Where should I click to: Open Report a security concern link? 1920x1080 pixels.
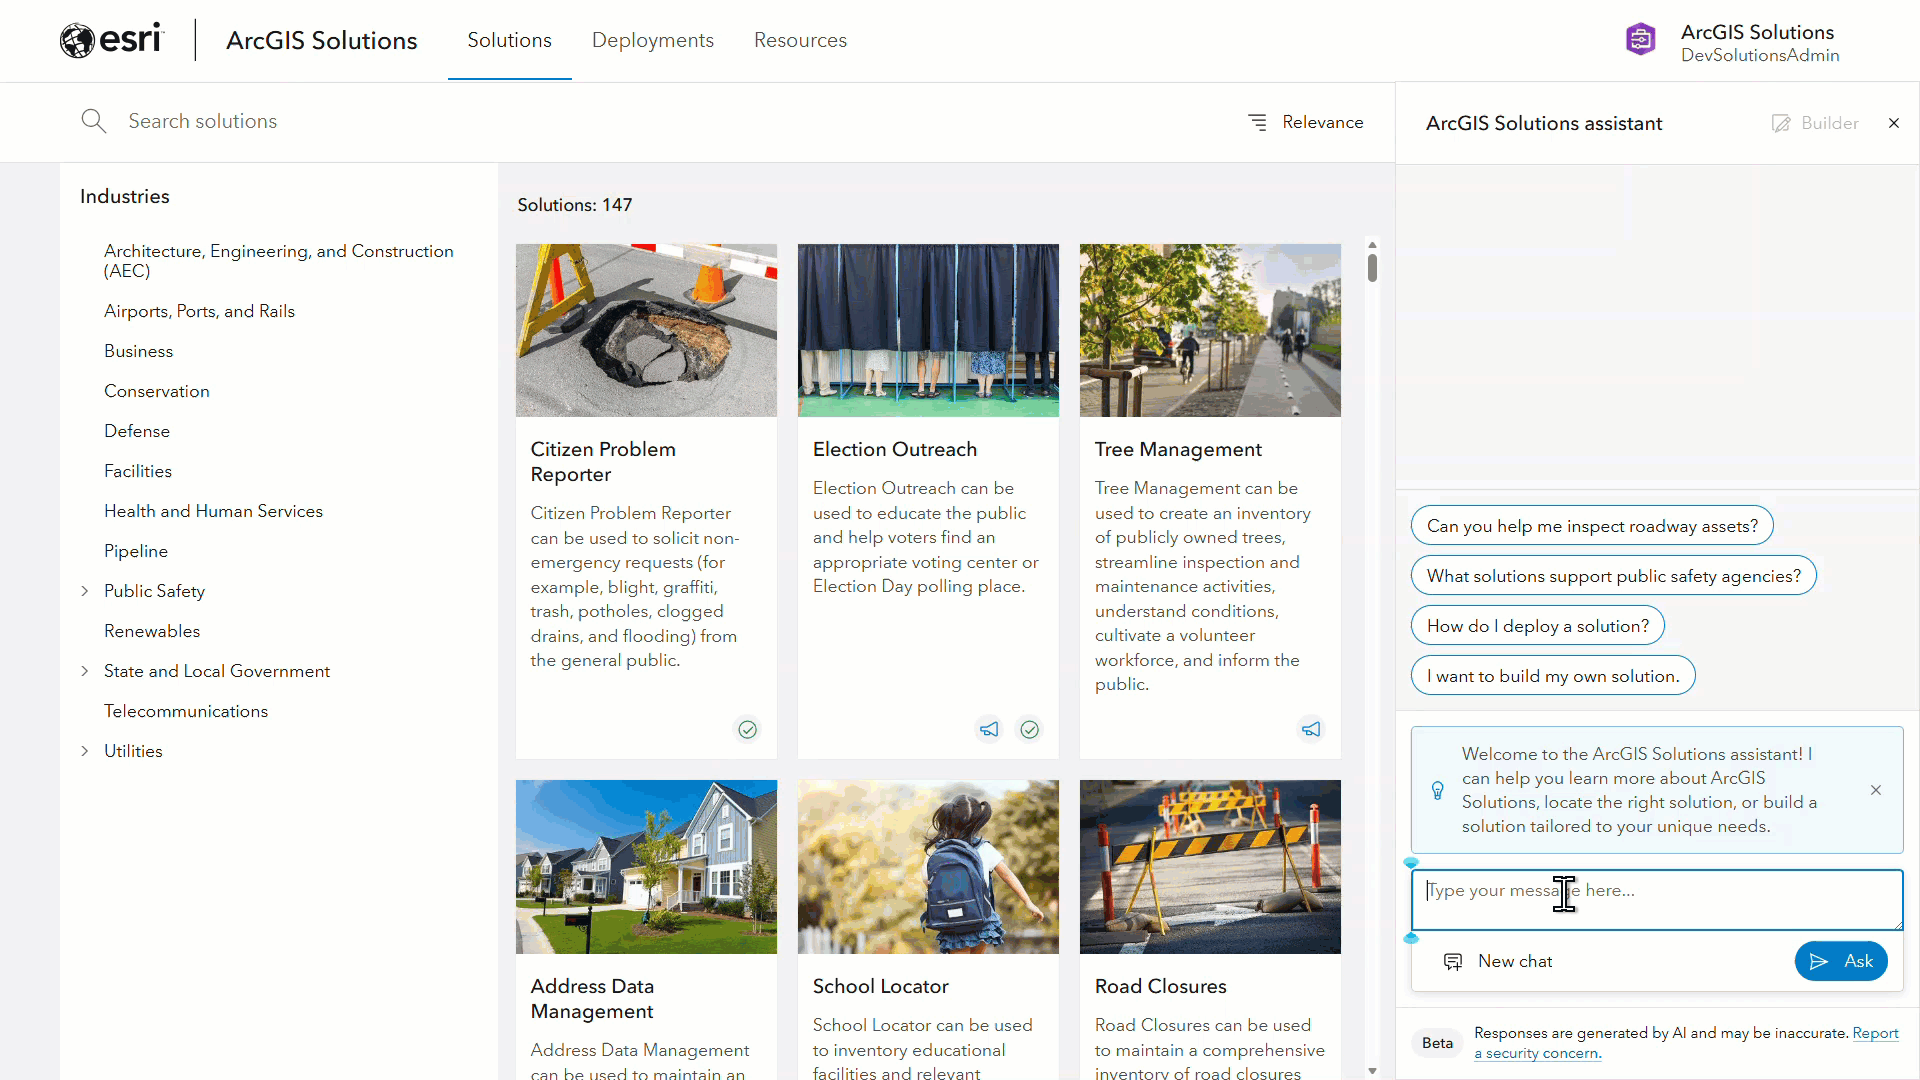pyautogui.click(x=1686, y=1043)
